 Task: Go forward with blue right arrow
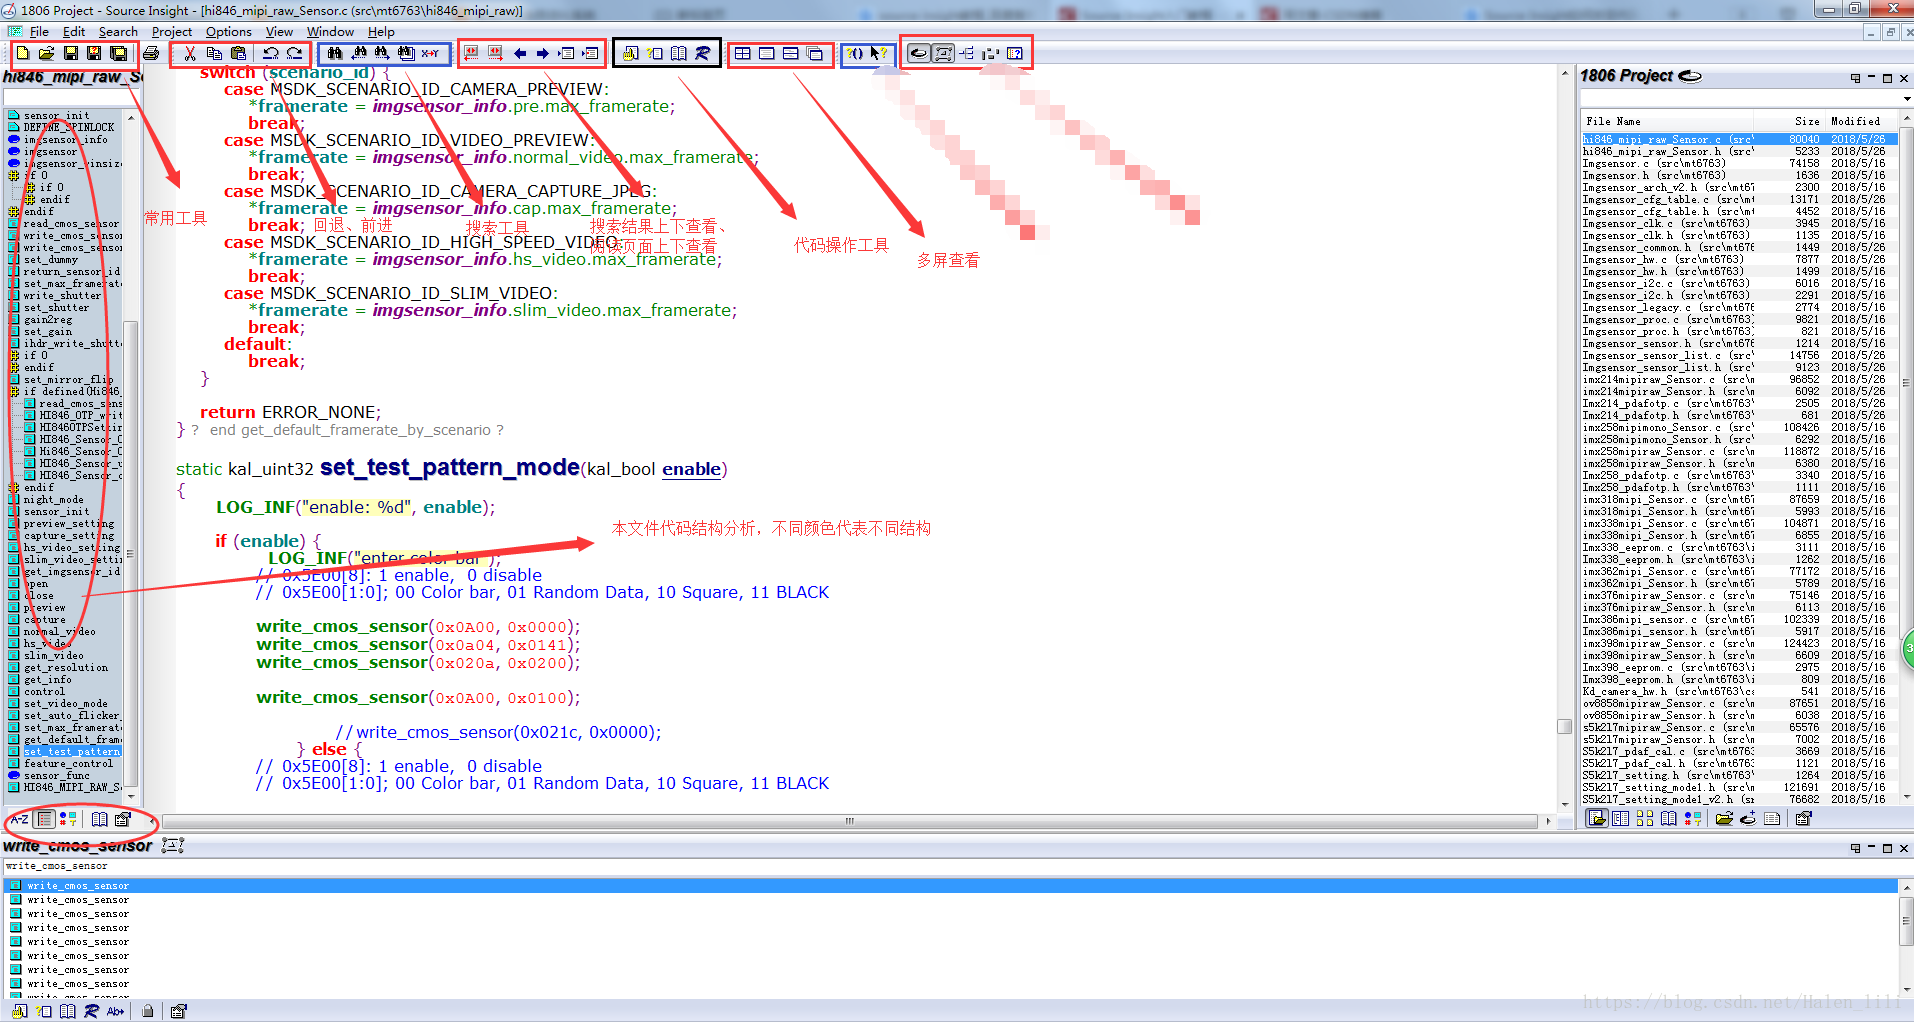coord(543,53)
